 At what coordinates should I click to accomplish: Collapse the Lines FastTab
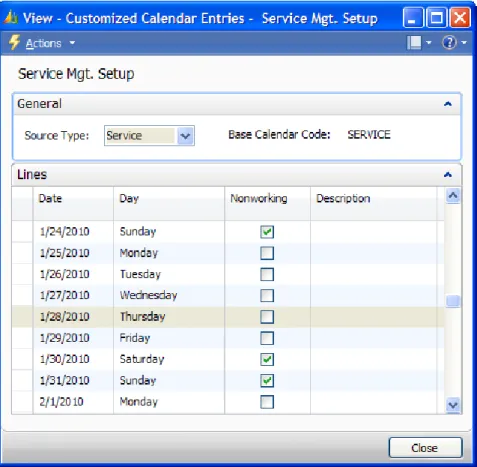448,175
